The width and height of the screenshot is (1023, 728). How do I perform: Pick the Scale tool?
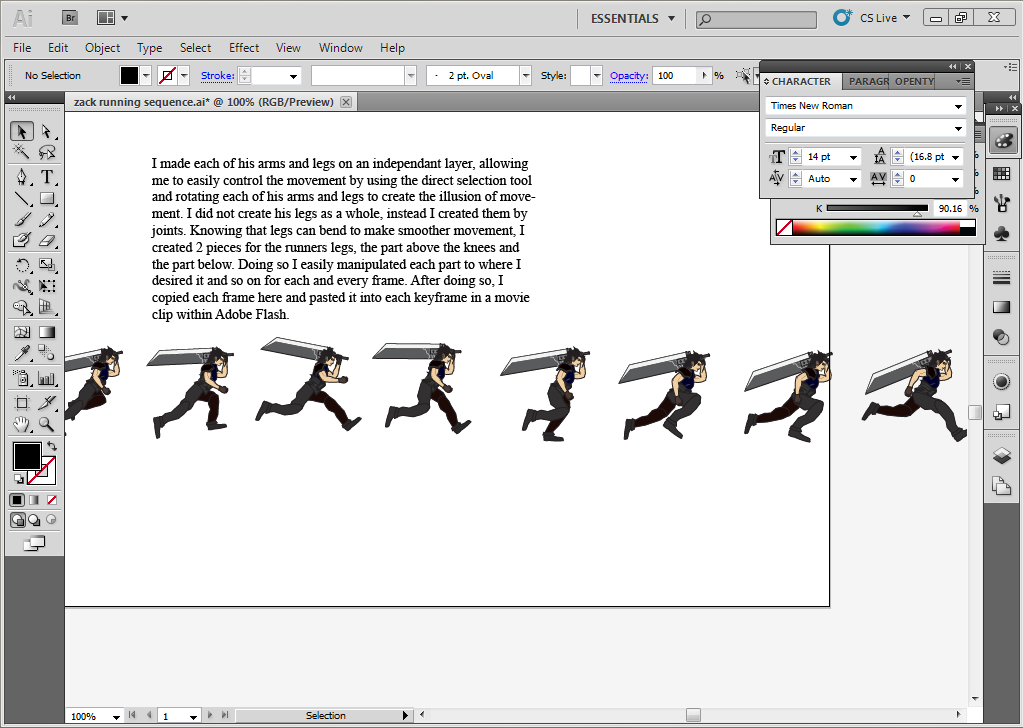coord(46,265)
